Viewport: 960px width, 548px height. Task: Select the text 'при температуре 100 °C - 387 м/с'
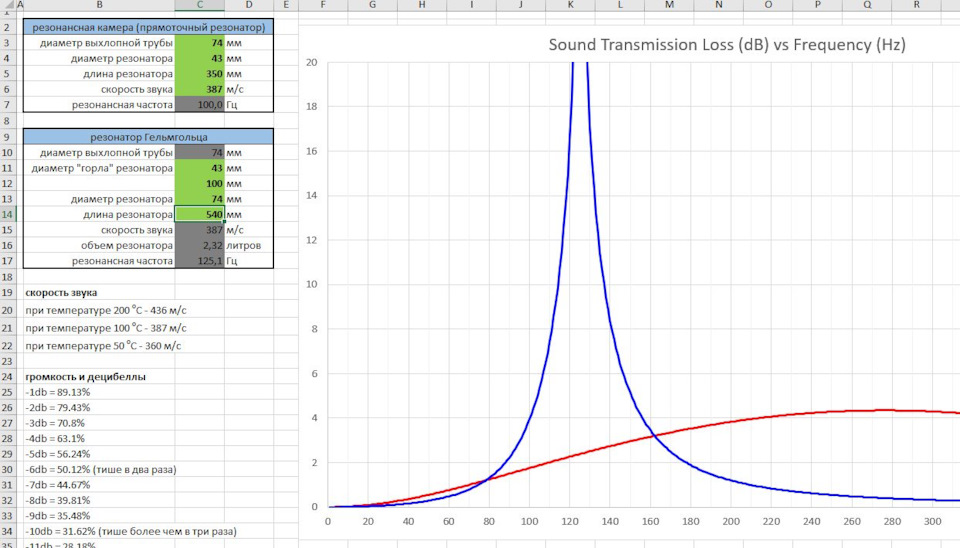(x=106, y=328)
